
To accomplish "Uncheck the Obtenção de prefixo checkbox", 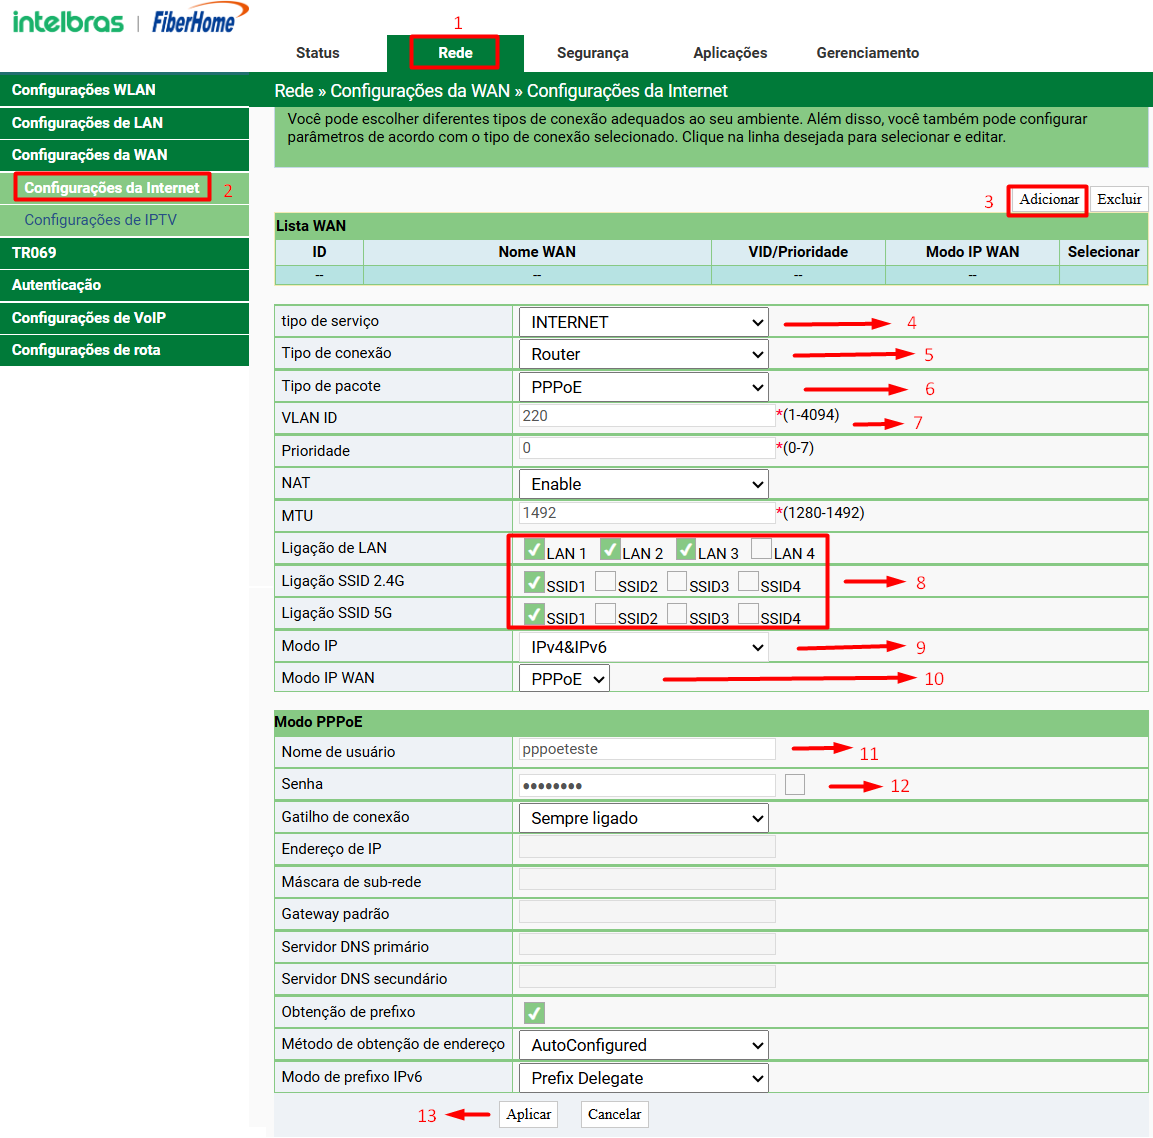I will [535, 1013].
